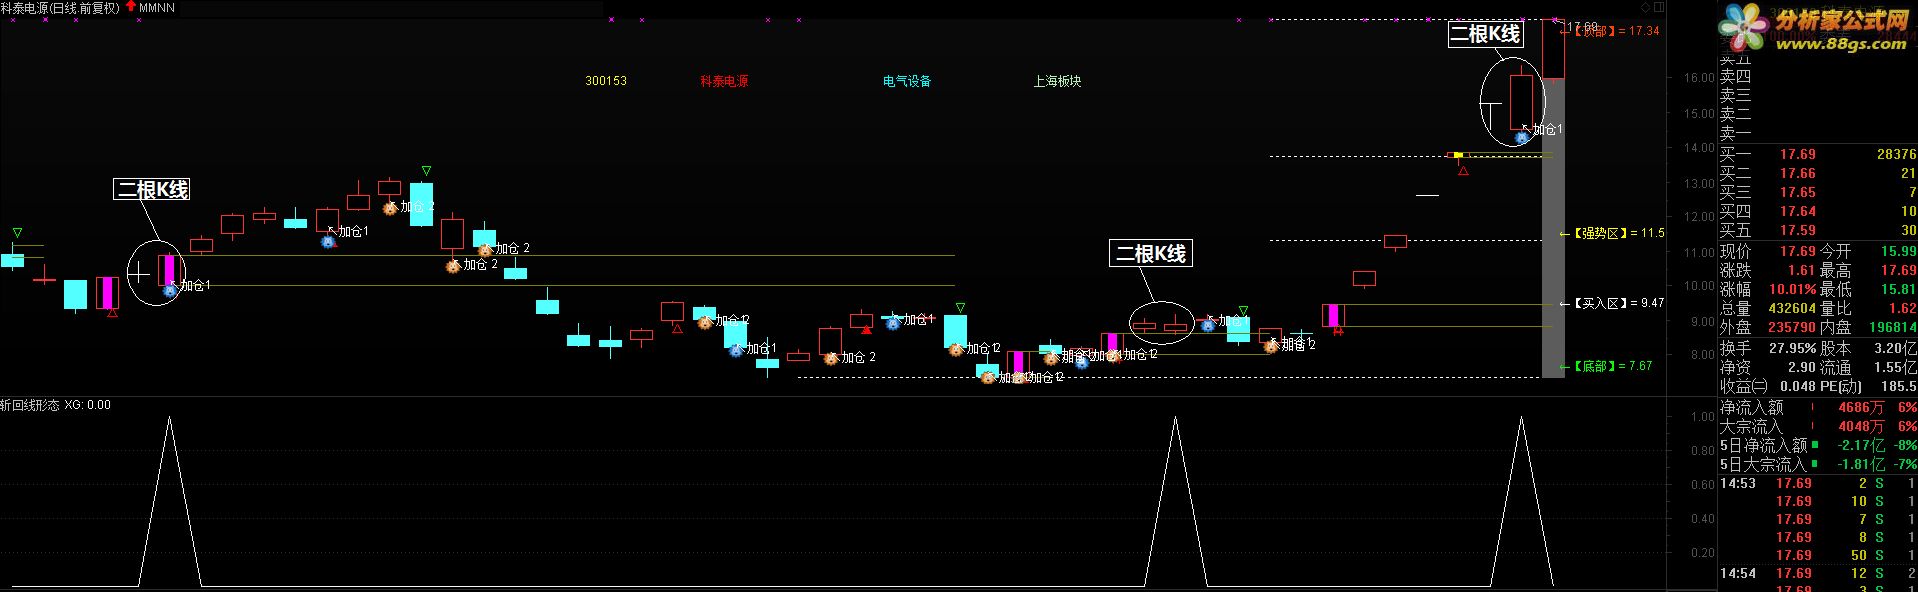
Task: Click the 大宗流入 4048万 row
Action: (x=1818, y=426)
